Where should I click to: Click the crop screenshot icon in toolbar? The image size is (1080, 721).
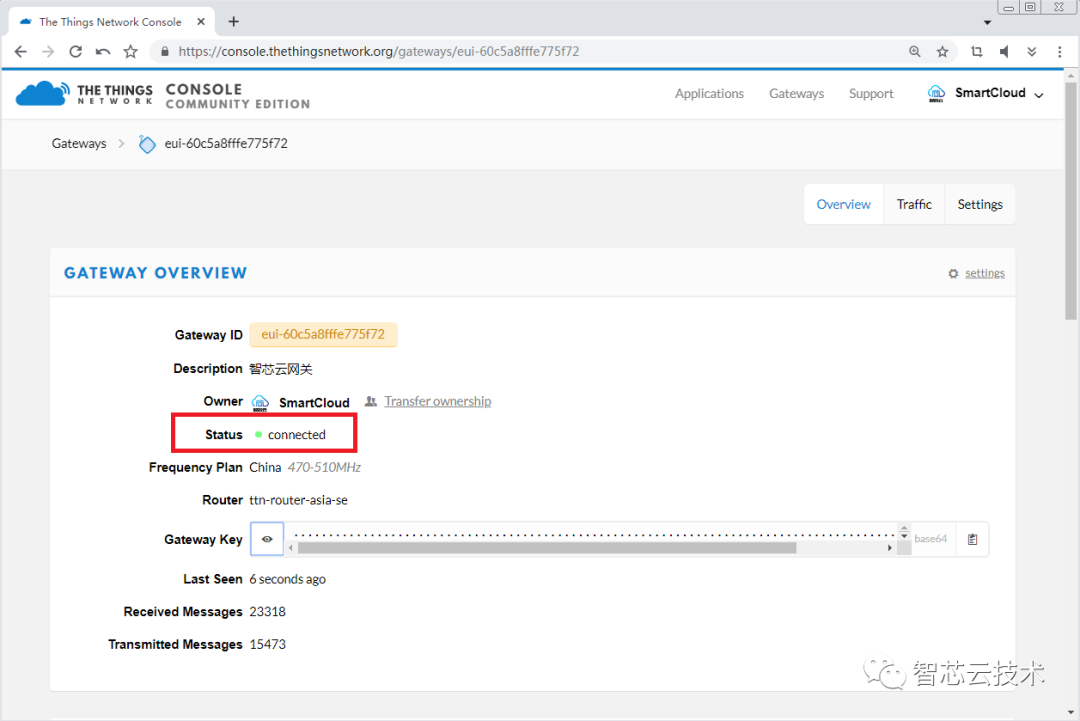point(977,52)
